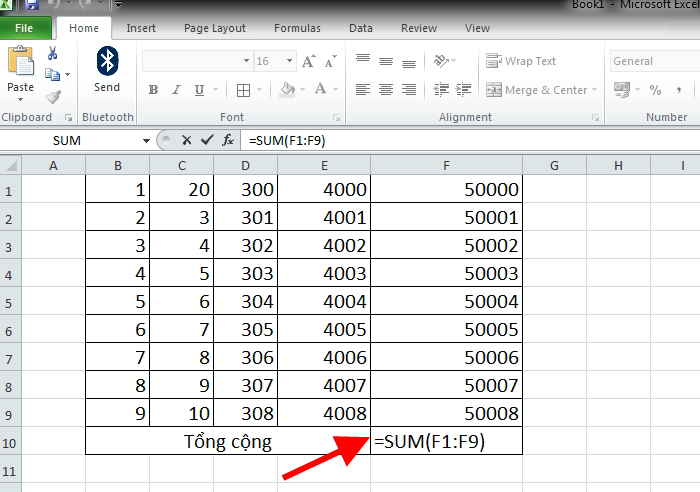Toggle Wrap Text
Viewport: 700px width, 492px height.
pos(521,61)
